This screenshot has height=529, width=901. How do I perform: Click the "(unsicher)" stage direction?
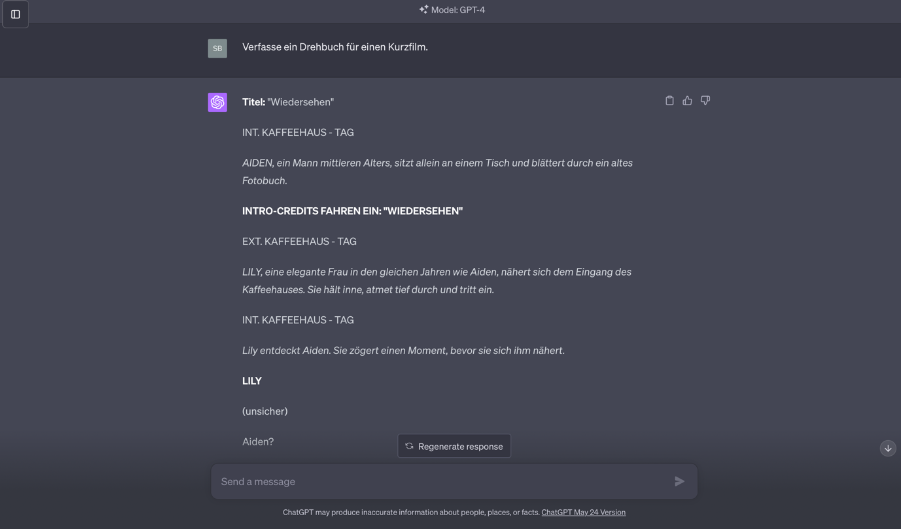(265, 411)
